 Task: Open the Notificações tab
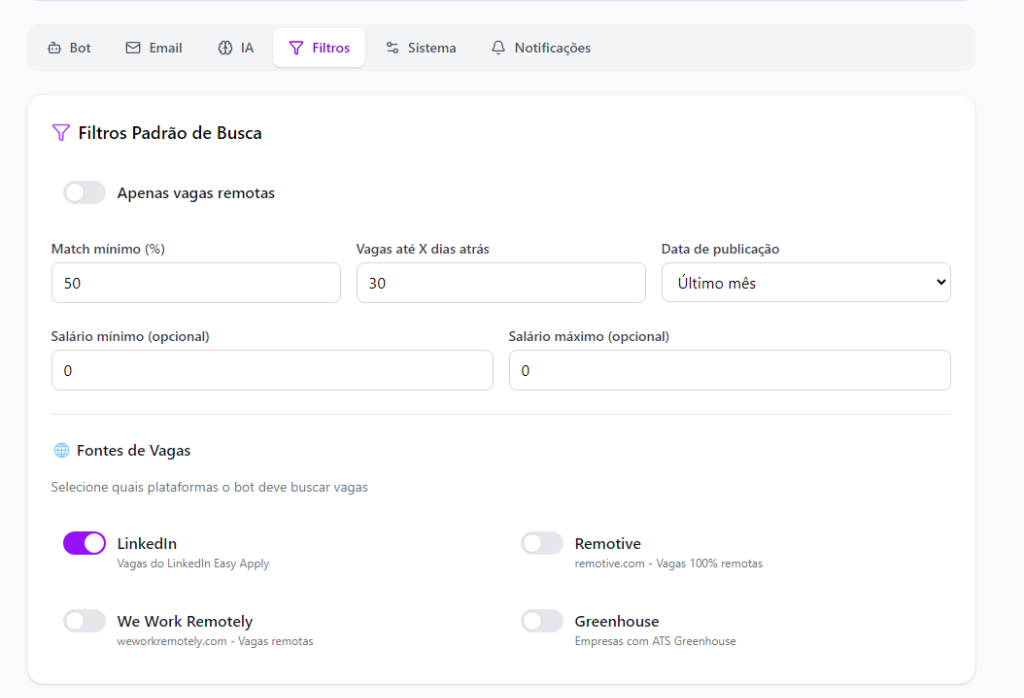pyautogui.click(x=541, y=48)
